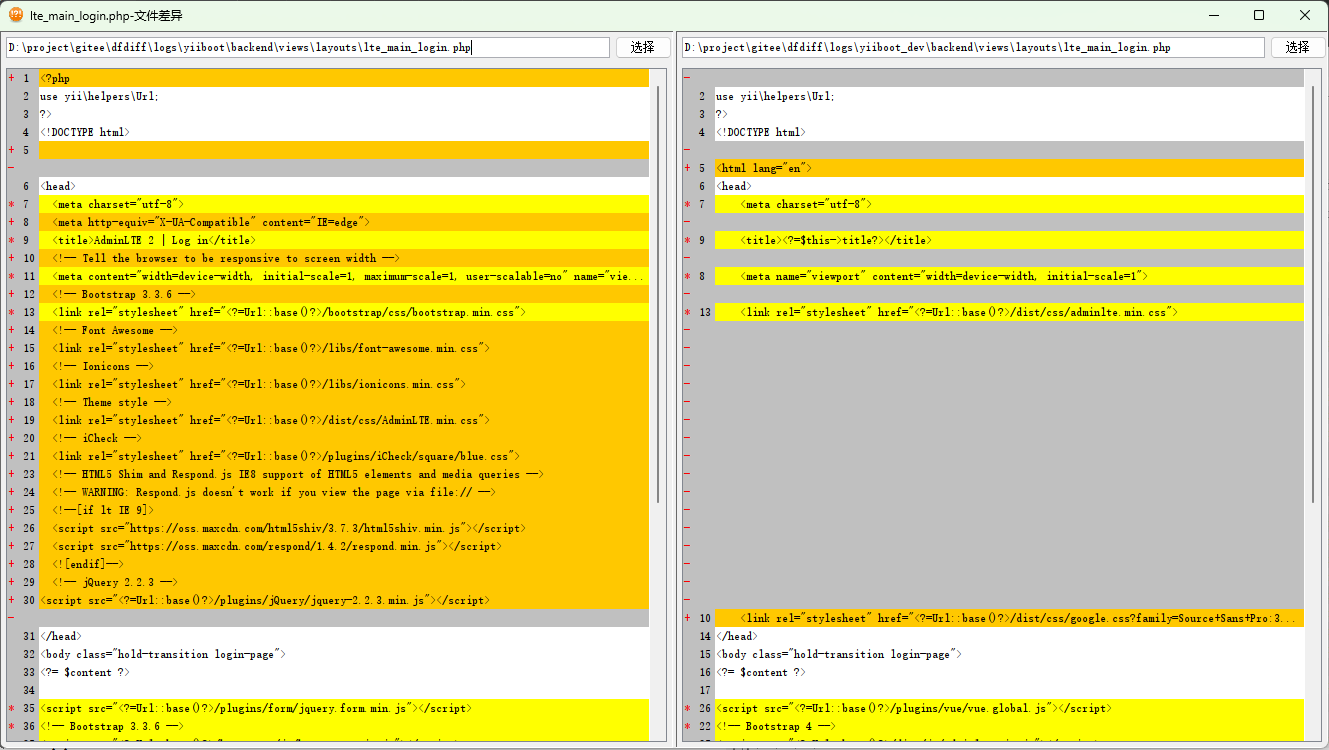The height and width of the screenshot is (750, 1329).
Task: Select right pane '<!DOCTYPE html>' line
Action: point(1009,132)
